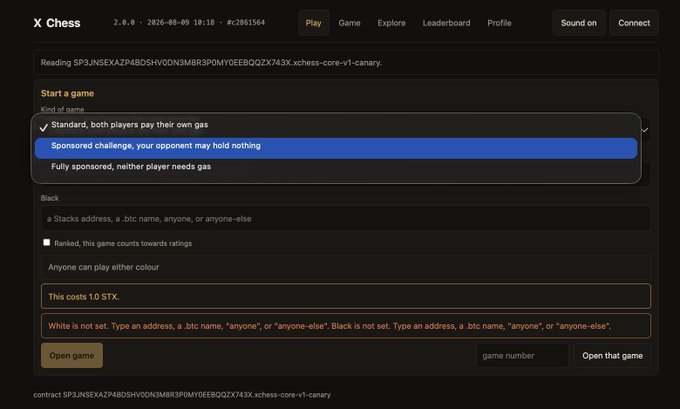Click the X Chess logo title

(57, 23)
